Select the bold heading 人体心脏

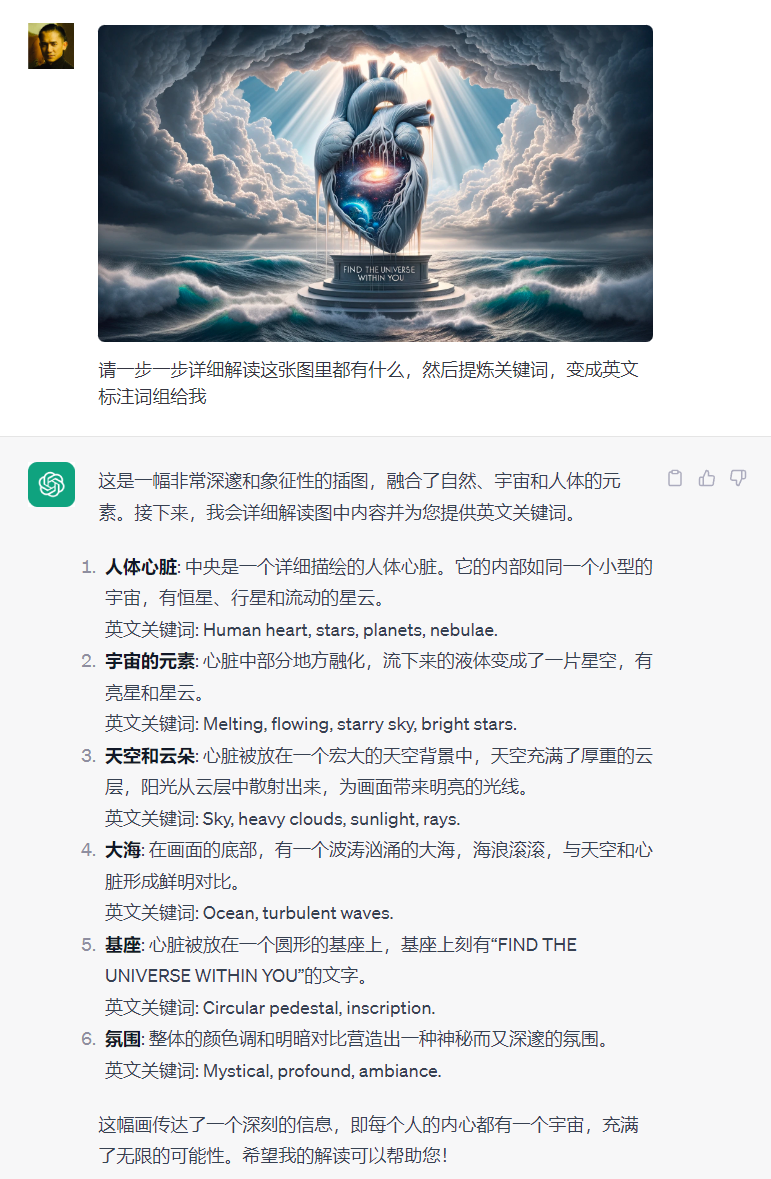(x=141, y=567)
